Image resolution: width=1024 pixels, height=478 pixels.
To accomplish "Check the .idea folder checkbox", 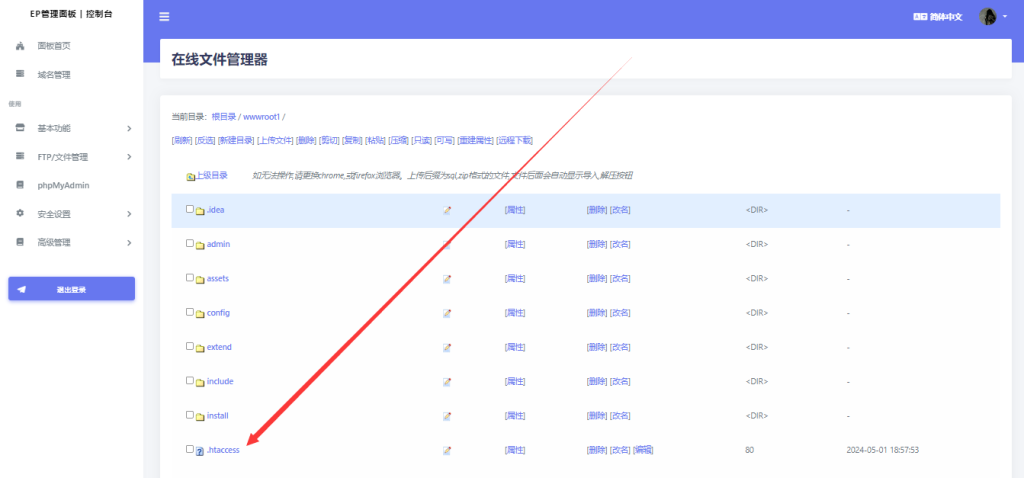I will pos(190,209).
